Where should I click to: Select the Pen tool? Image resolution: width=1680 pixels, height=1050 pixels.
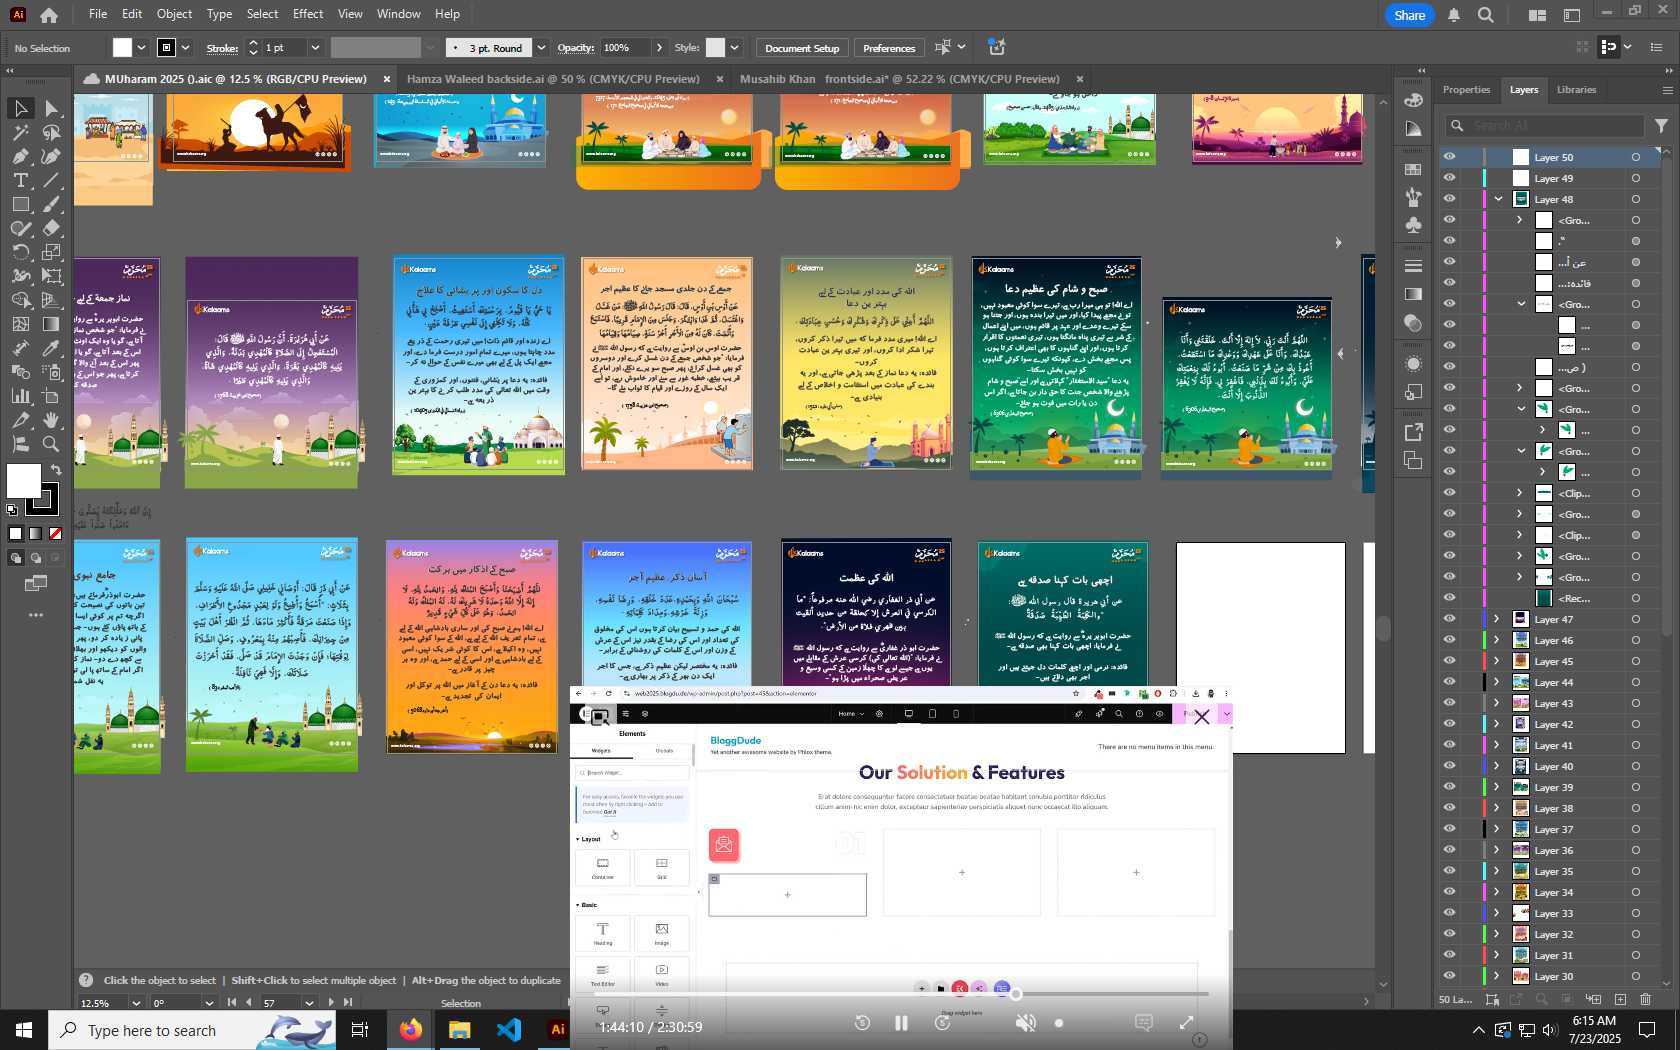click(20, 156)
